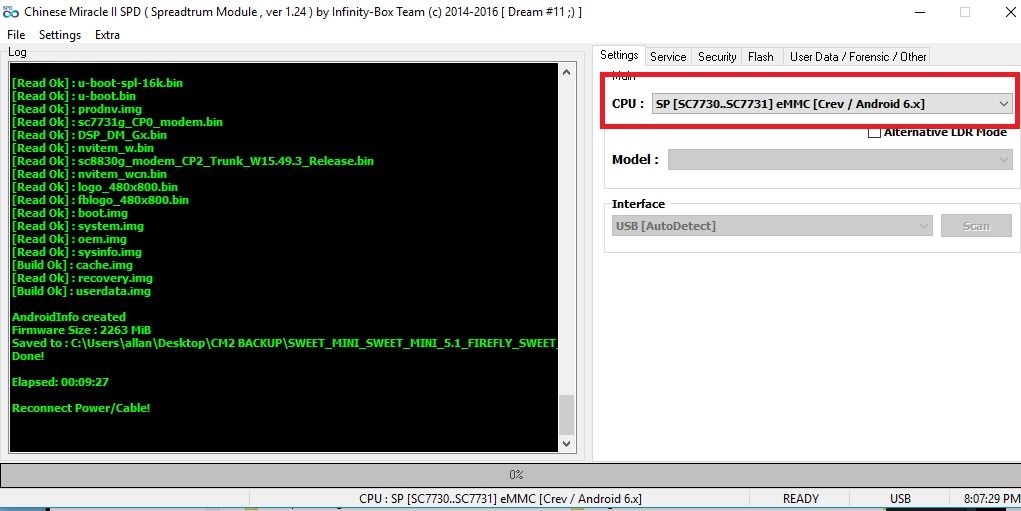
Task: Open the Settings menu in menu bar
Action: tap(60, 35)
